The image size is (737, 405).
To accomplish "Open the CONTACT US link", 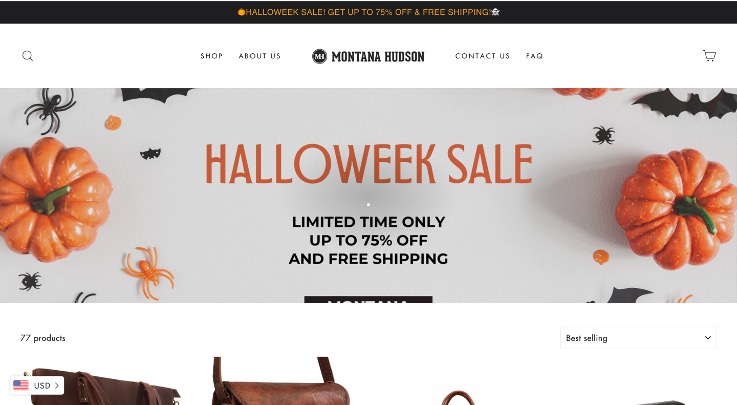I will 482,56.
